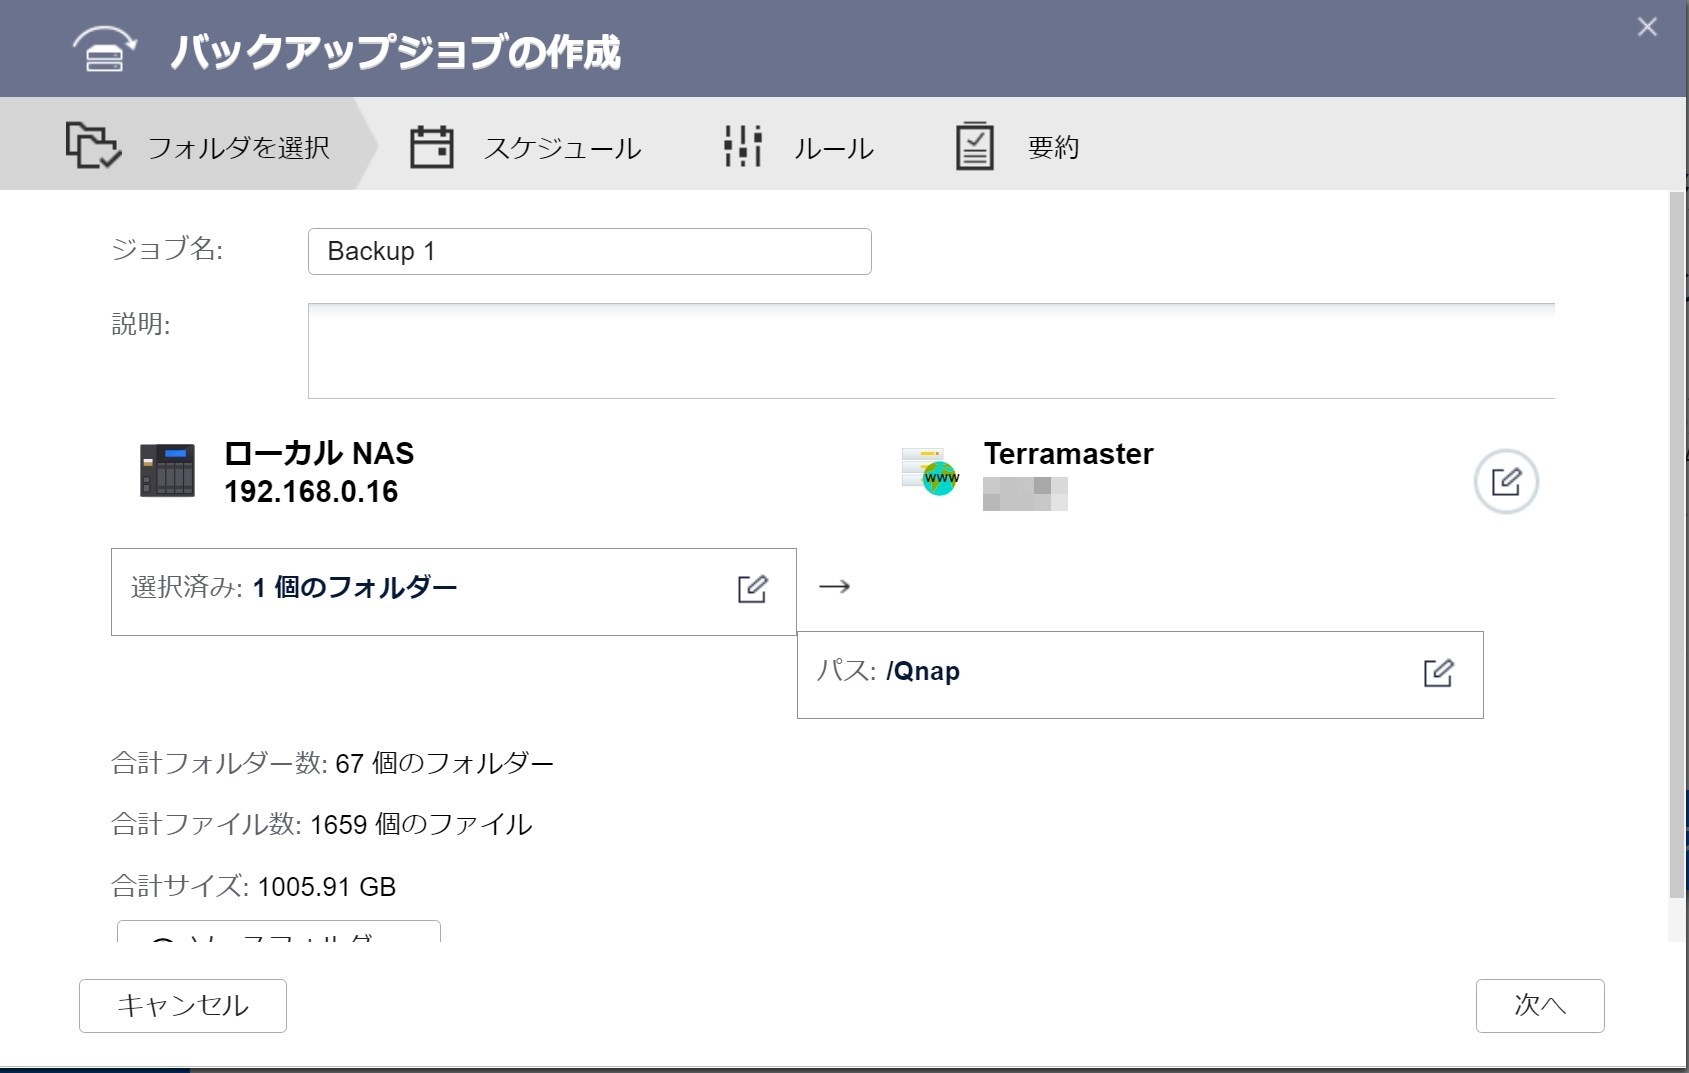Click the local NAS device icon

click(167, 470)
